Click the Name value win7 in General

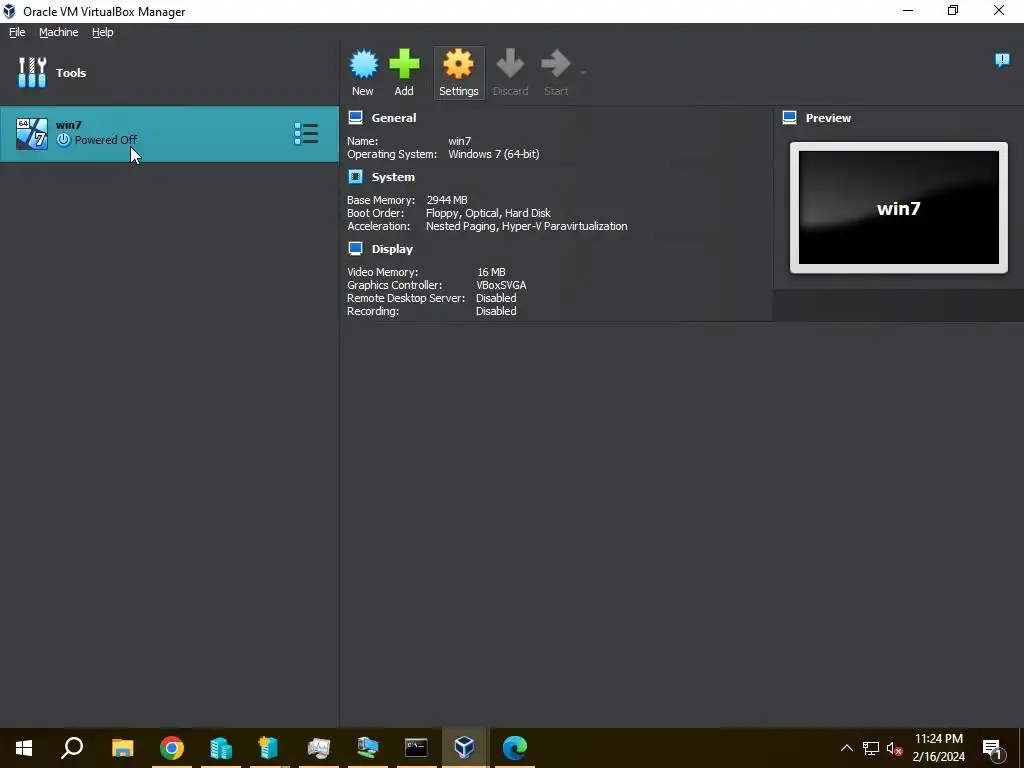(x=460, y=141)
